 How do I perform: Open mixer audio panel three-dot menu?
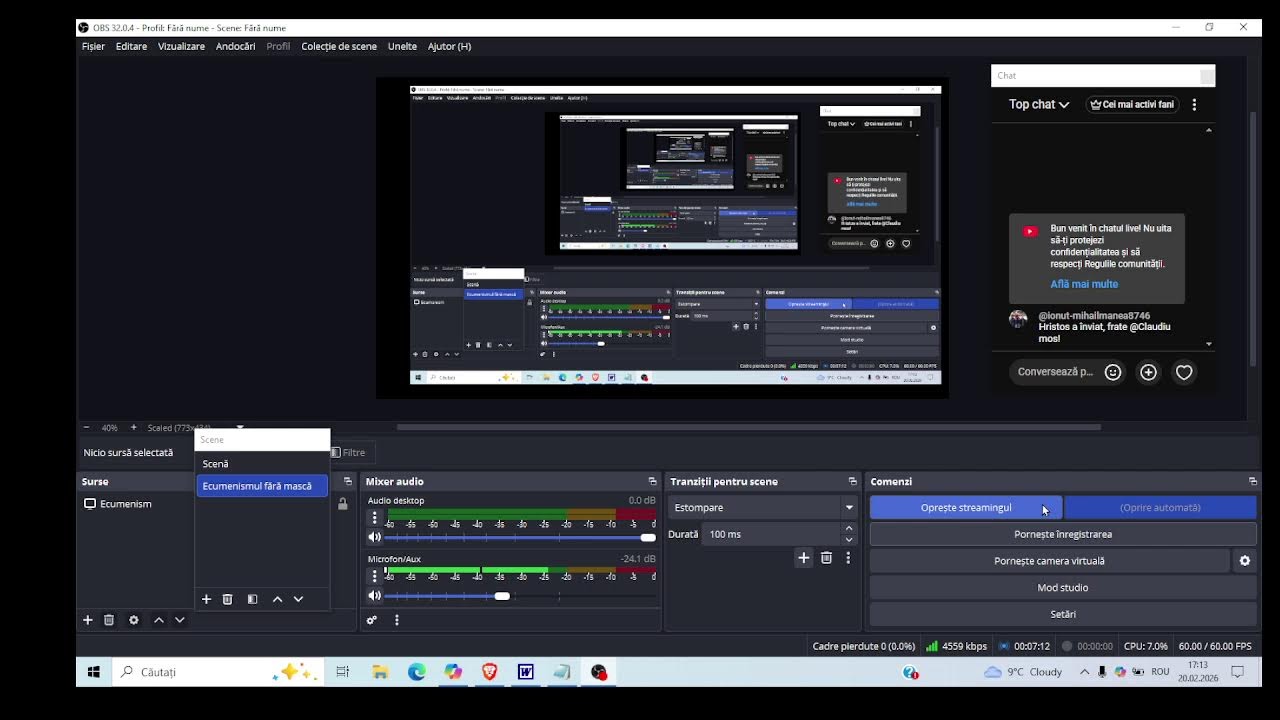397,620
